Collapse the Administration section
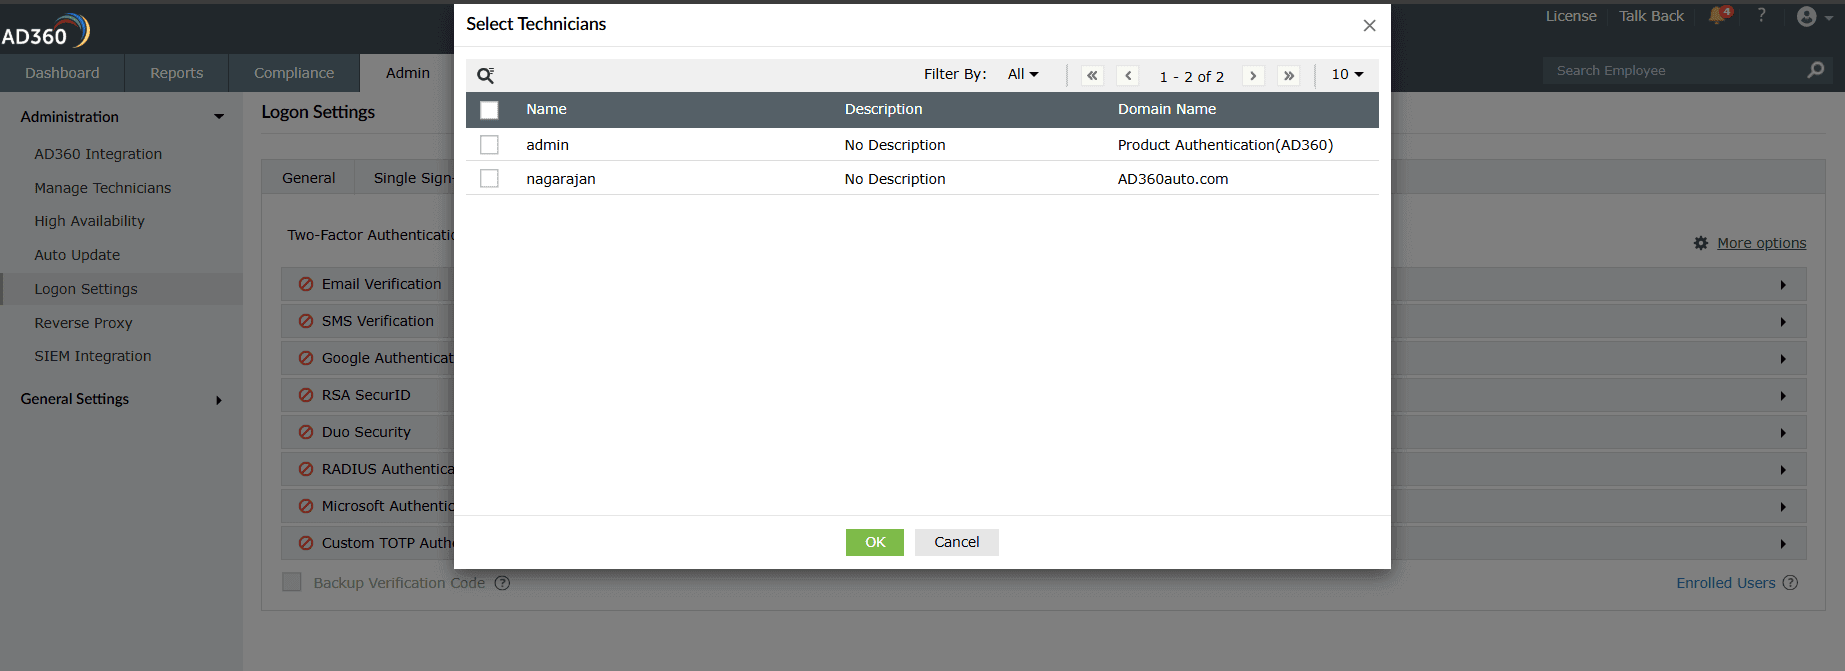Screen dimensions: 1845x671 [219, 117]
